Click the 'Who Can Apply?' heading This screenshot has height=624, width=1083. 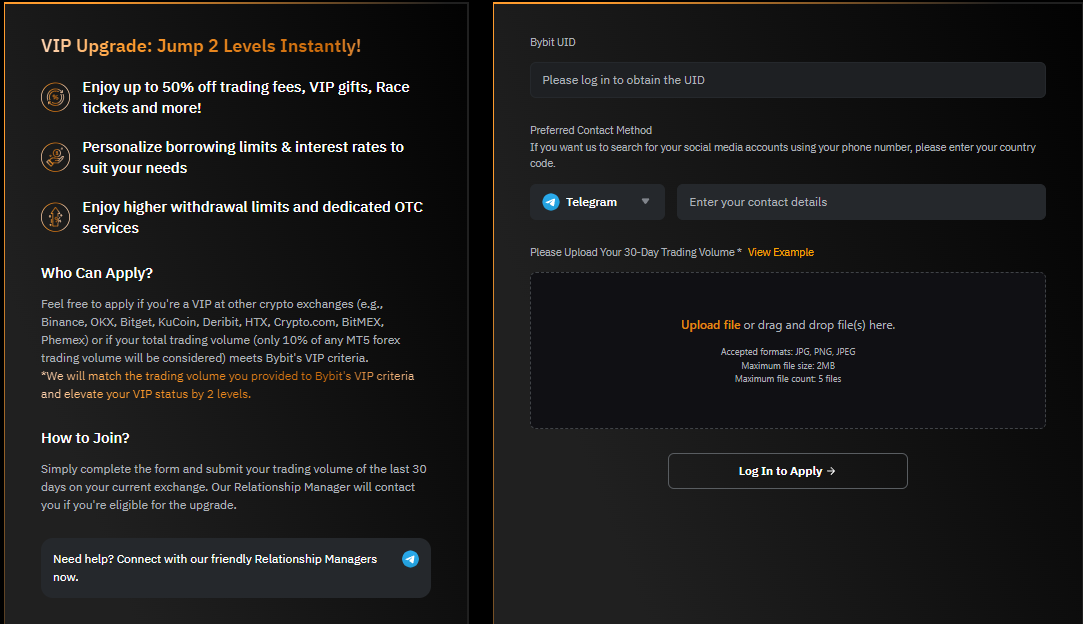pos(97,273)
